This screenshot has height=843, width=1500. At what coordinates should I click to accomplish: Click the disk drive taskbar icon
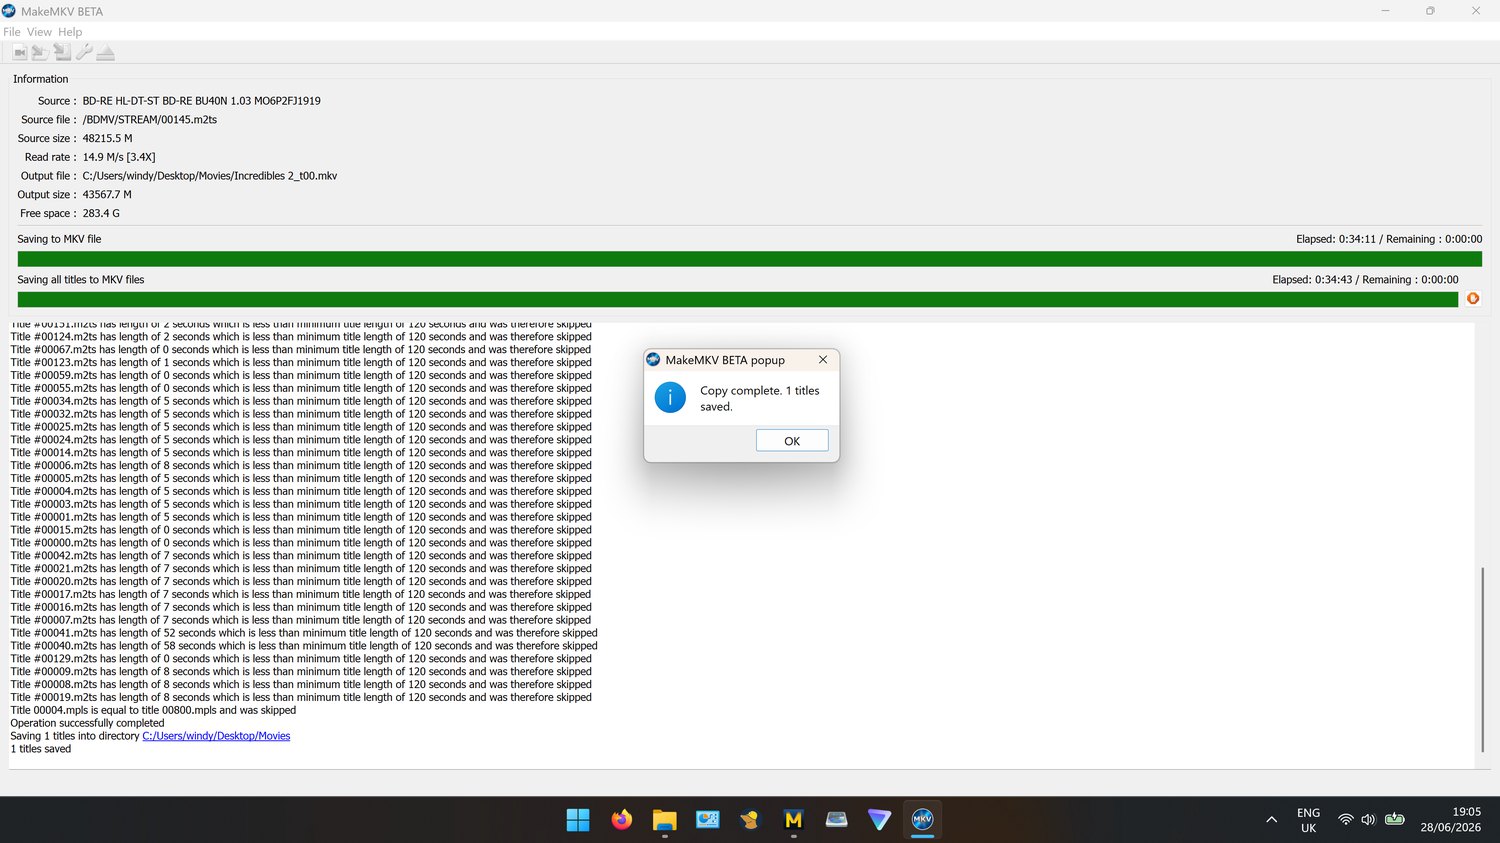pos(836,820)
